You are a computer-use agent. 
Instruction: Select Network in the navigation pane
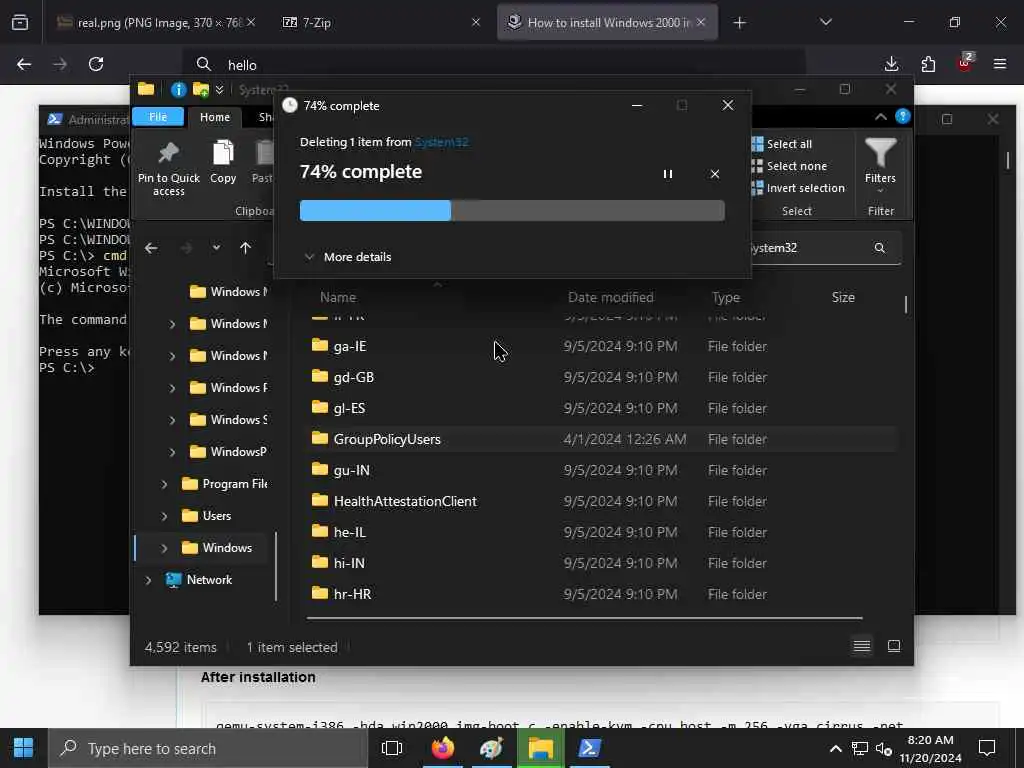209,580
